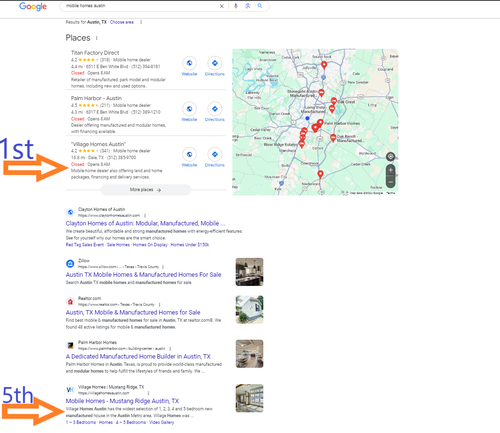Open the Realtor.com result house thumbnail
The height and width of the screenshot is (433, 500).
[x=249, y=310]
